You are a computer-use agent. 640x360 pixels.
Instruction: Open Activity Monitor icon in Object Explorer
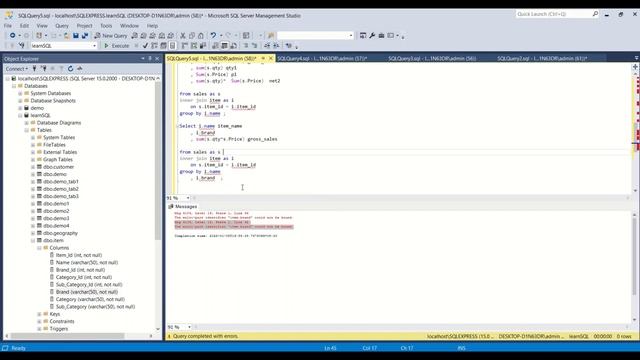click(x=80, y=69)
